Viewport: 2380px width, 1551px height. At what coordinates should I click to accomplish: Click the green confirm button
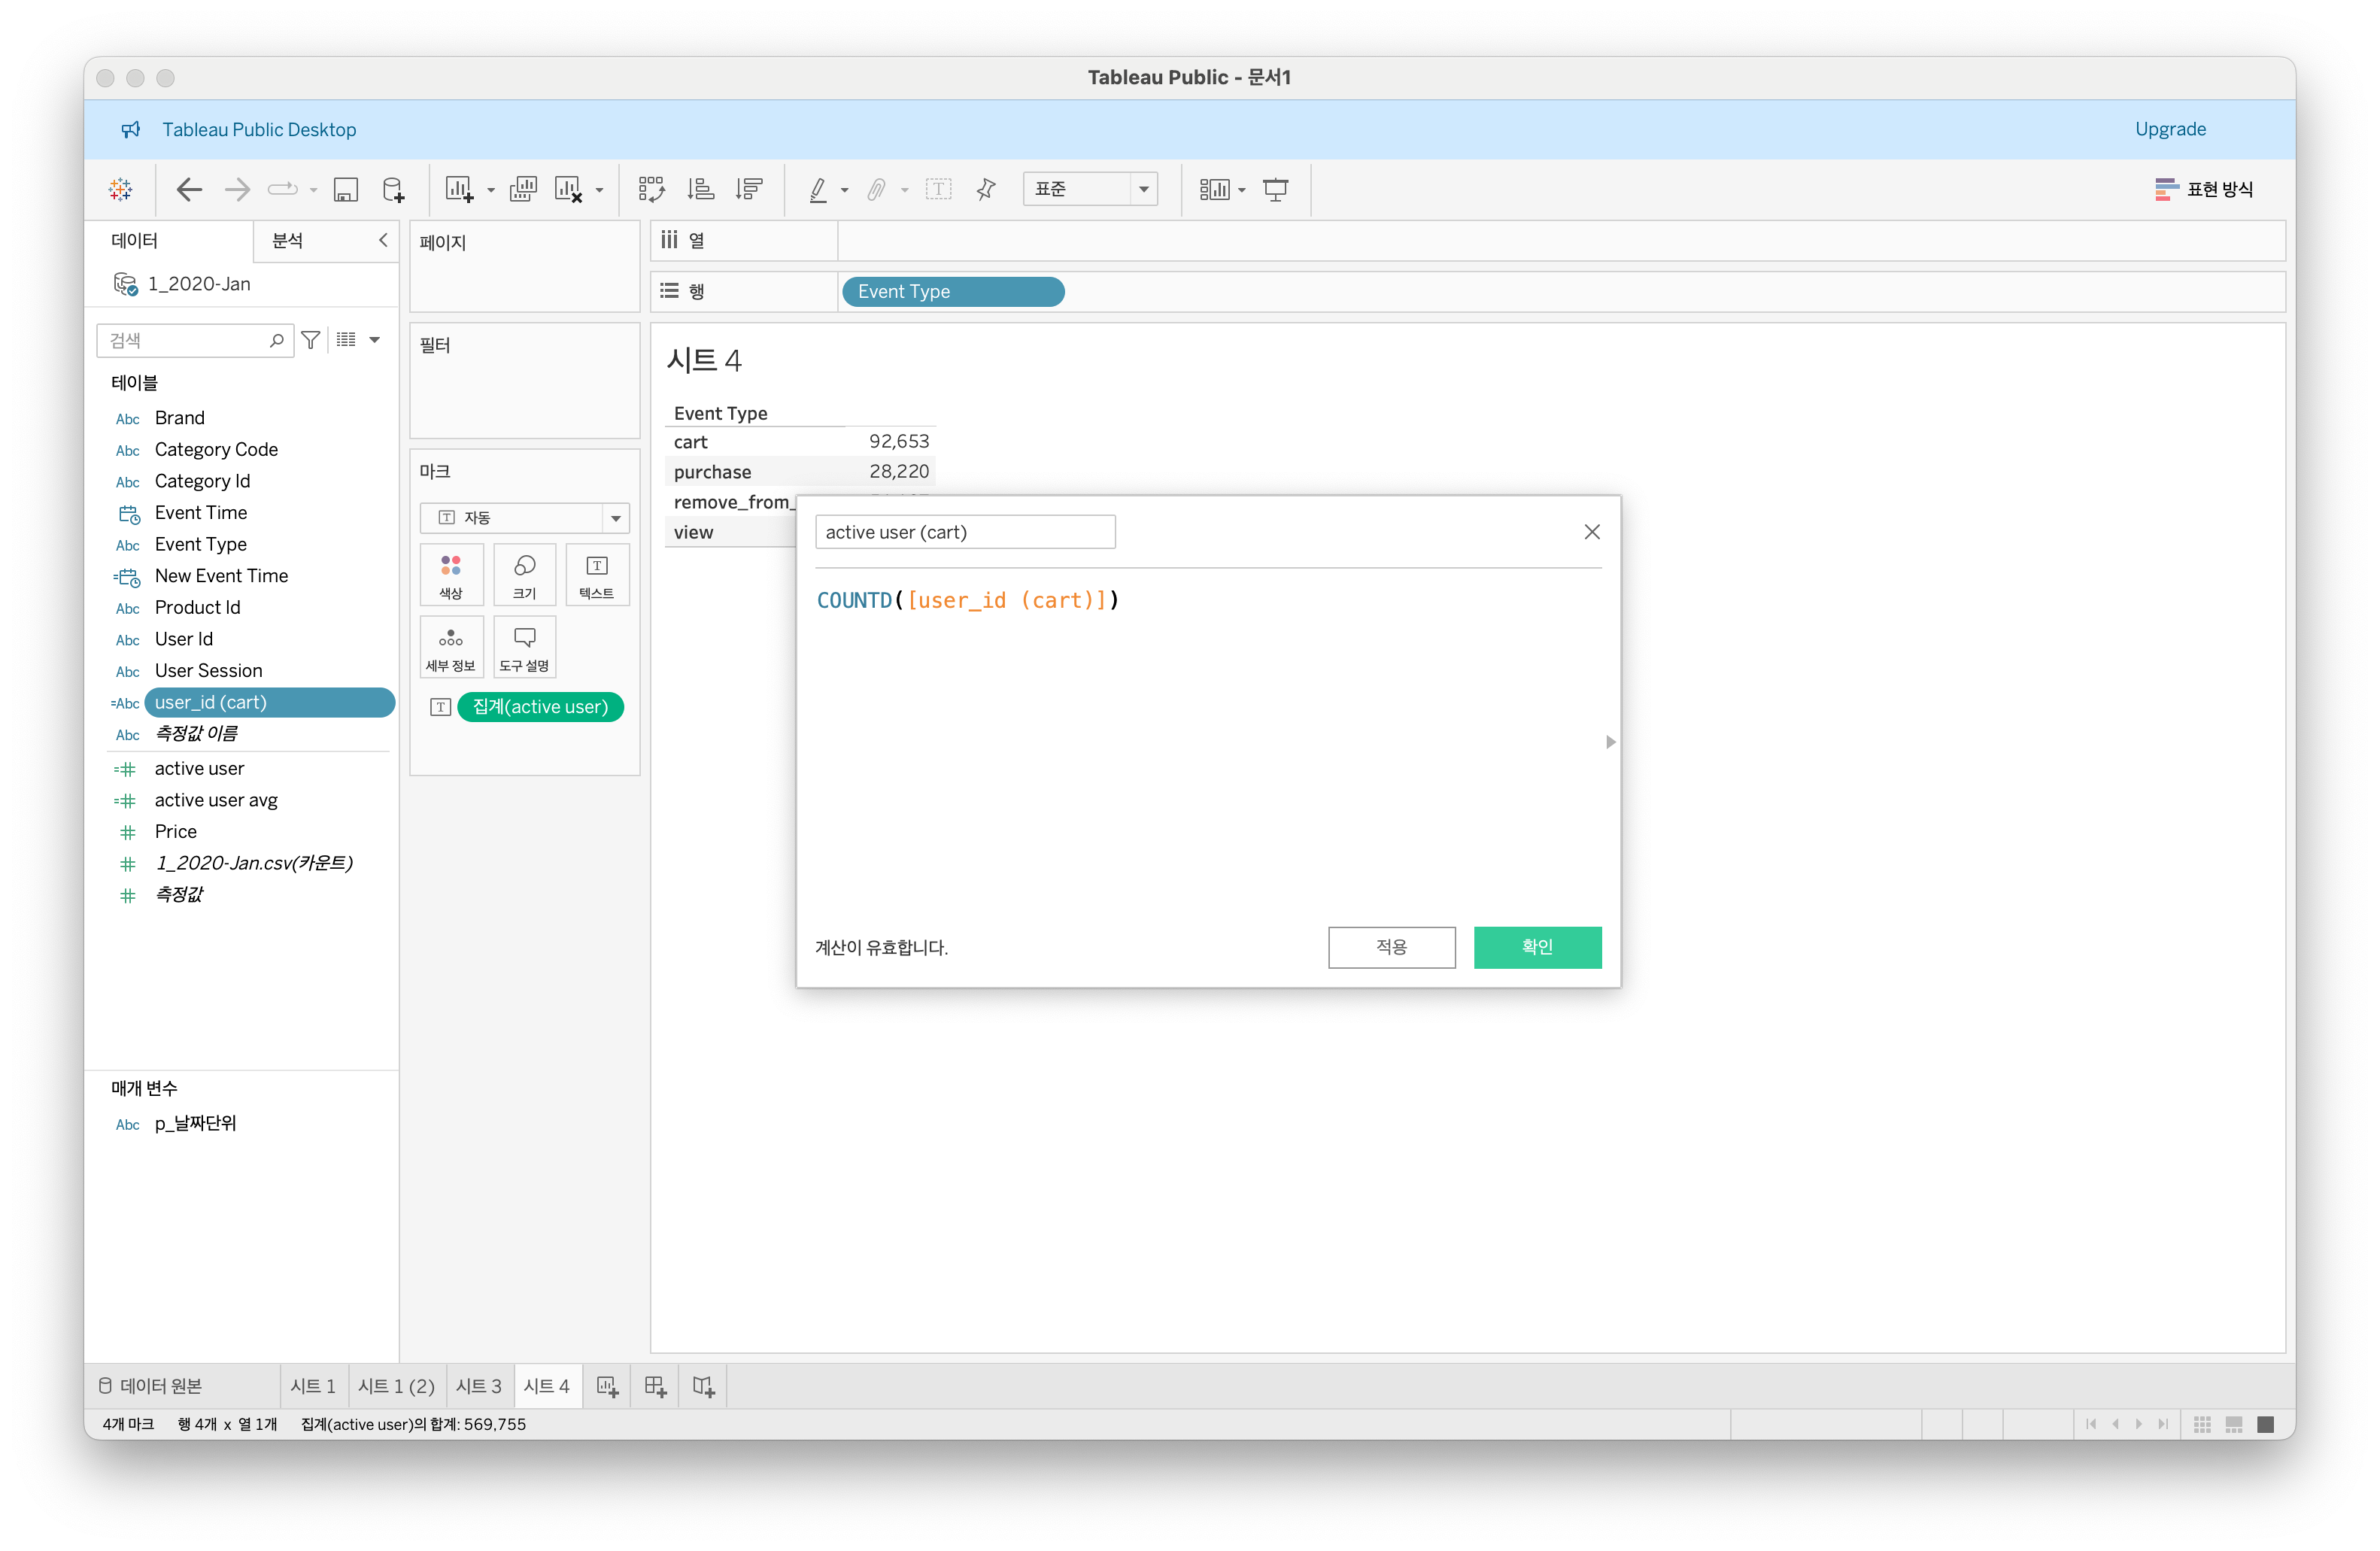[1536, 947]
